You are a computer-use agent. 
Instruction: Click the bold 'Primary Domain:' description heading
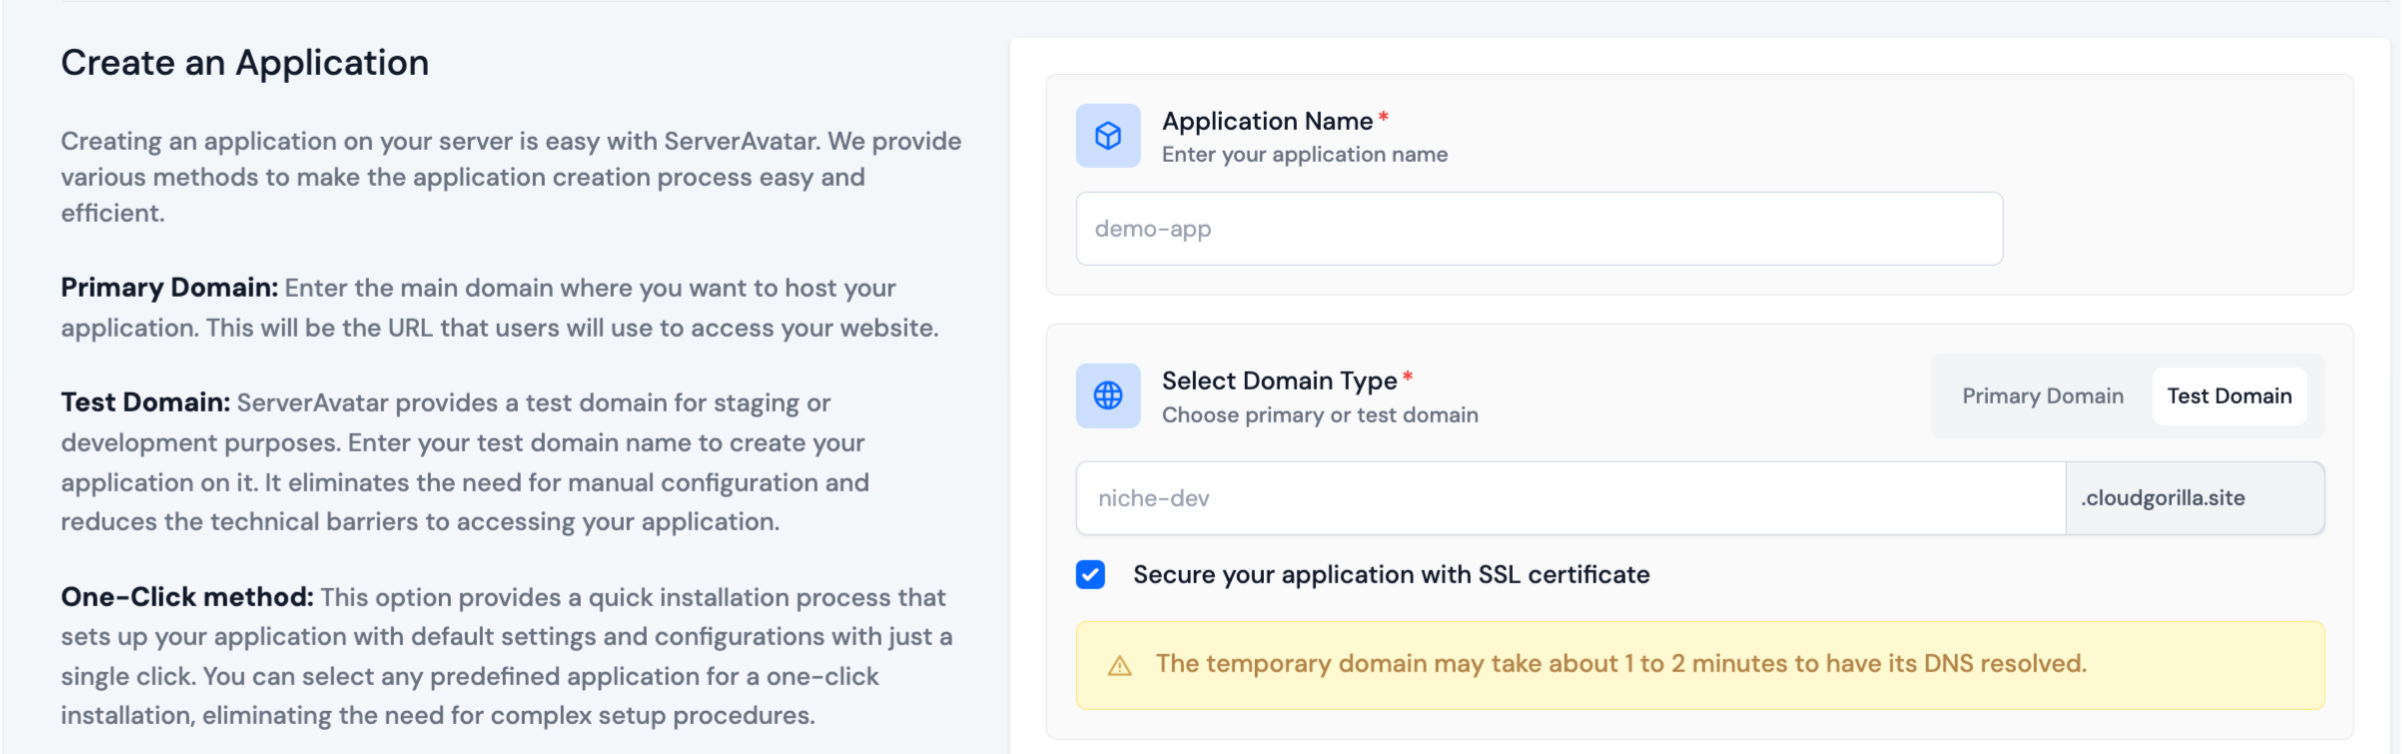click(x=169, y=288)
